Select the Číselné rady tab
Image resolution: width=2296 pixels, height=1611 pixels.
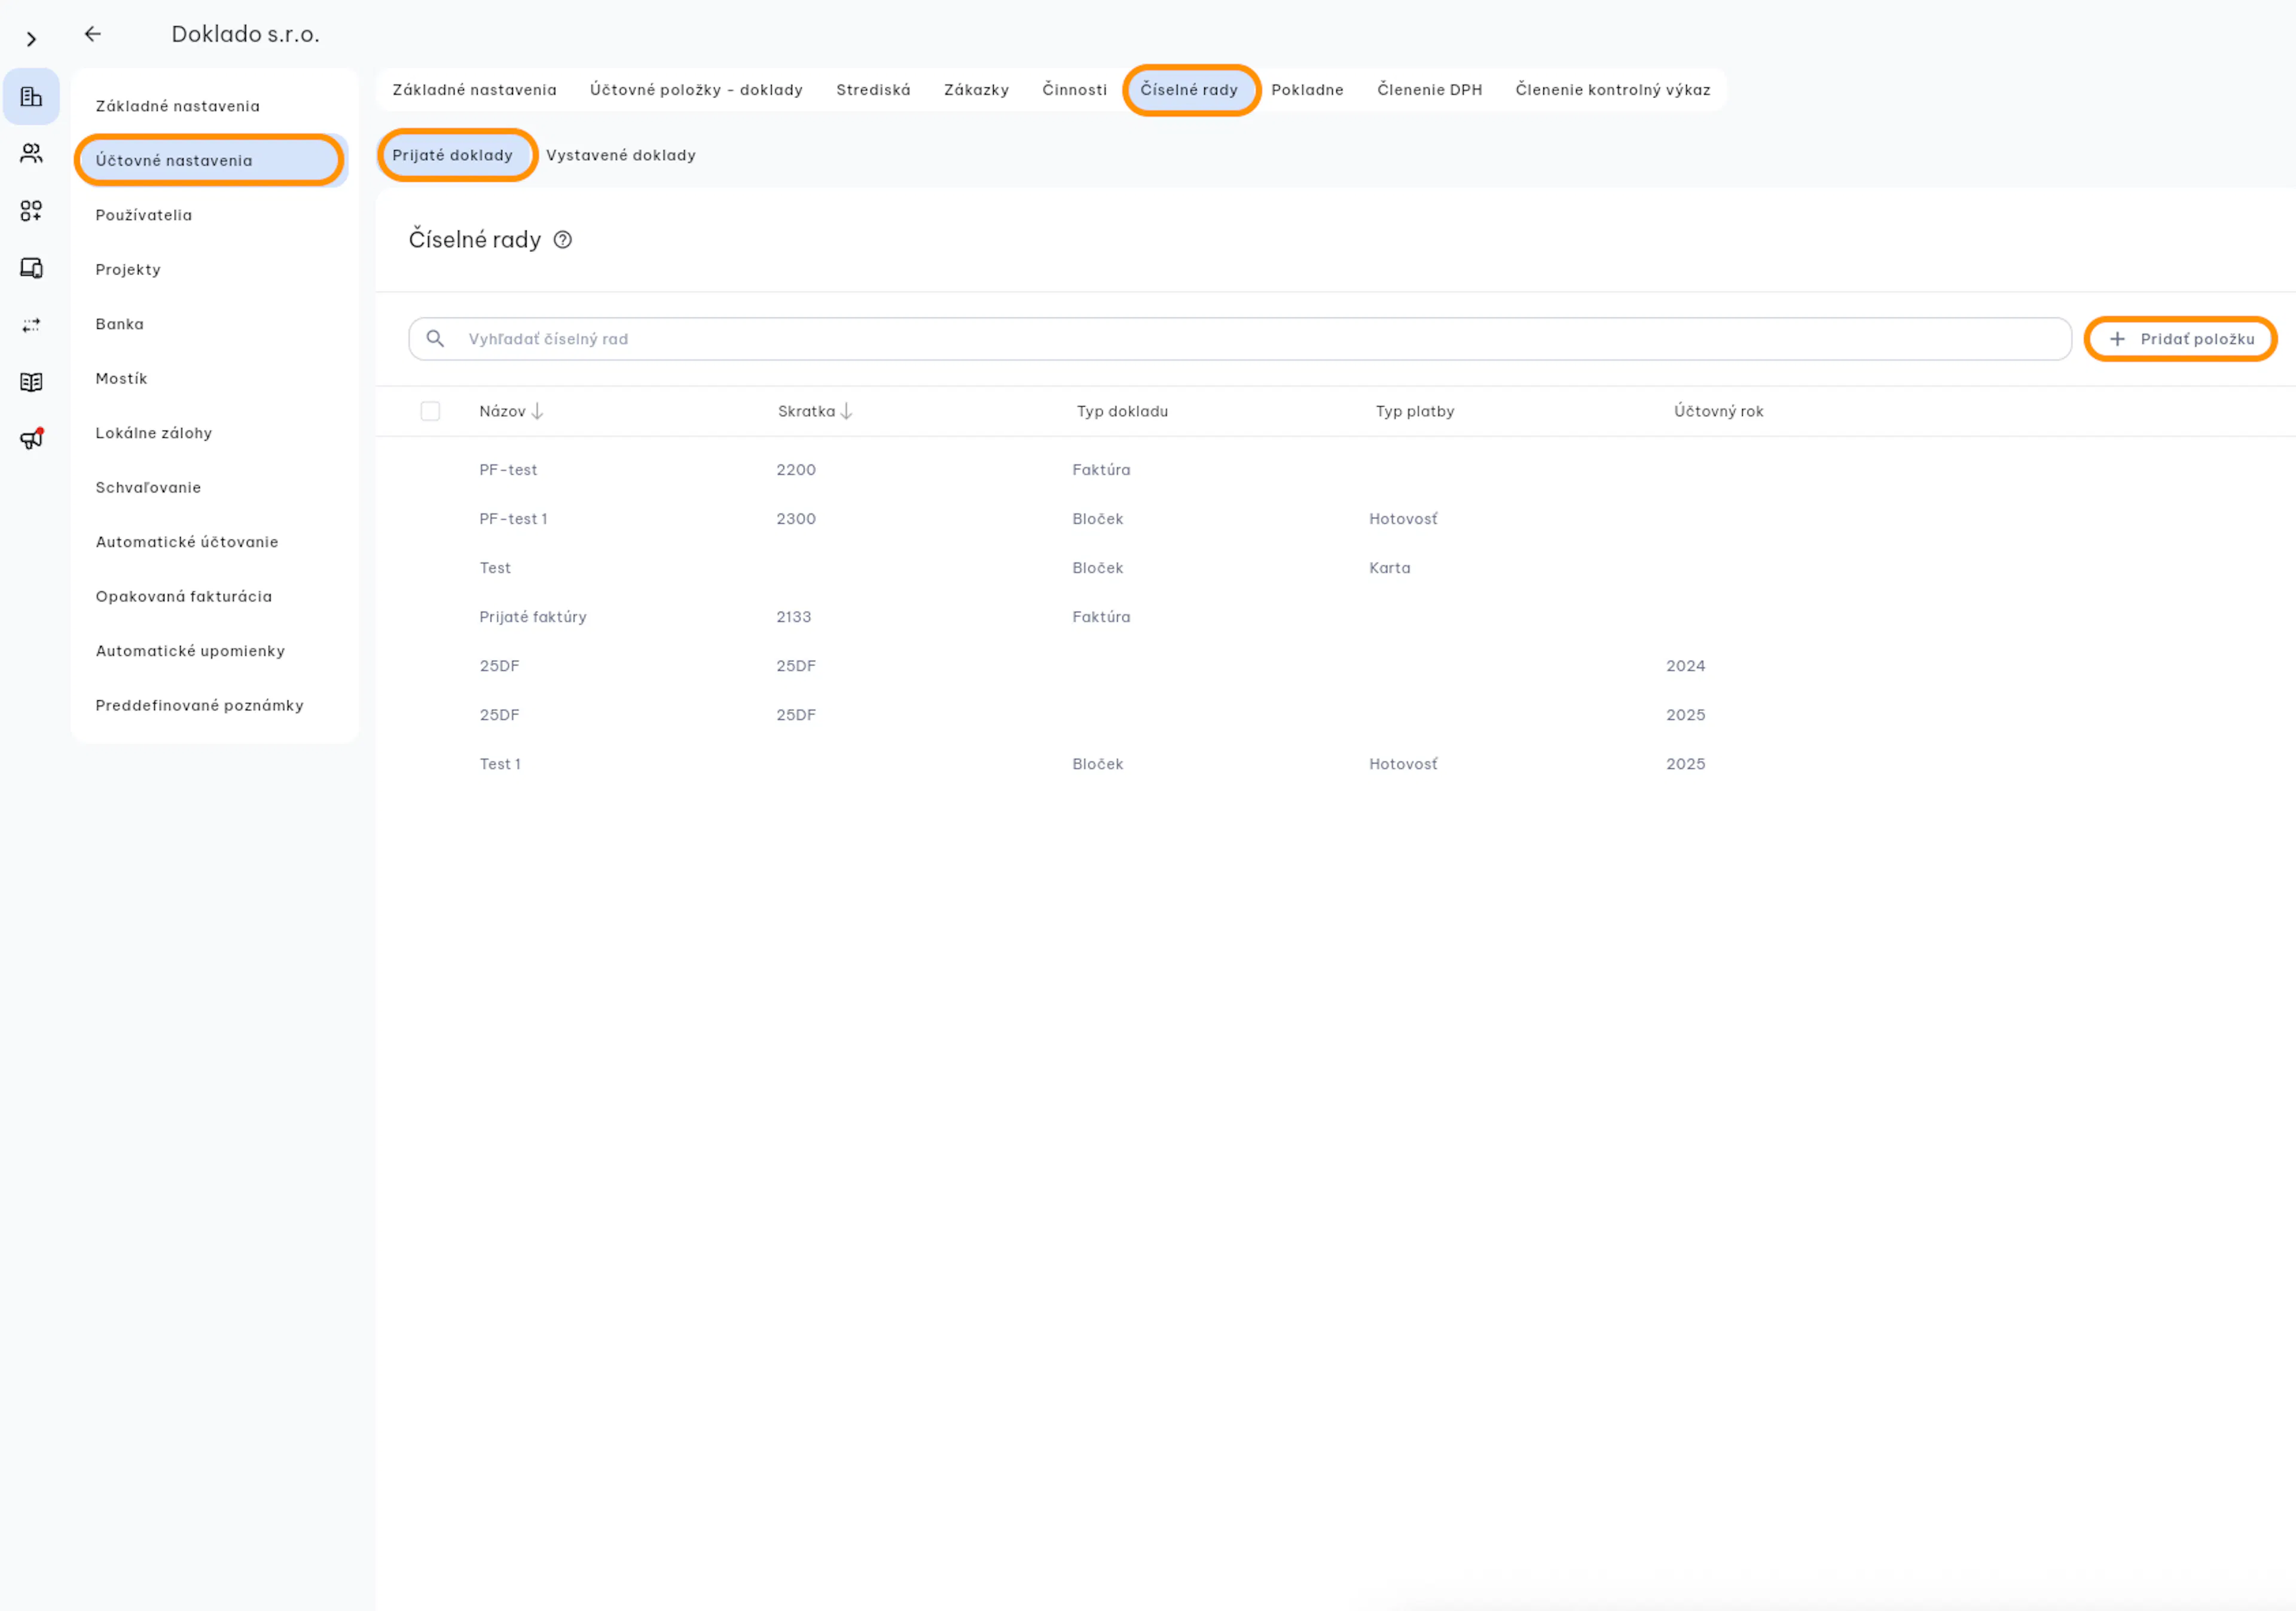coord(1190,90)
